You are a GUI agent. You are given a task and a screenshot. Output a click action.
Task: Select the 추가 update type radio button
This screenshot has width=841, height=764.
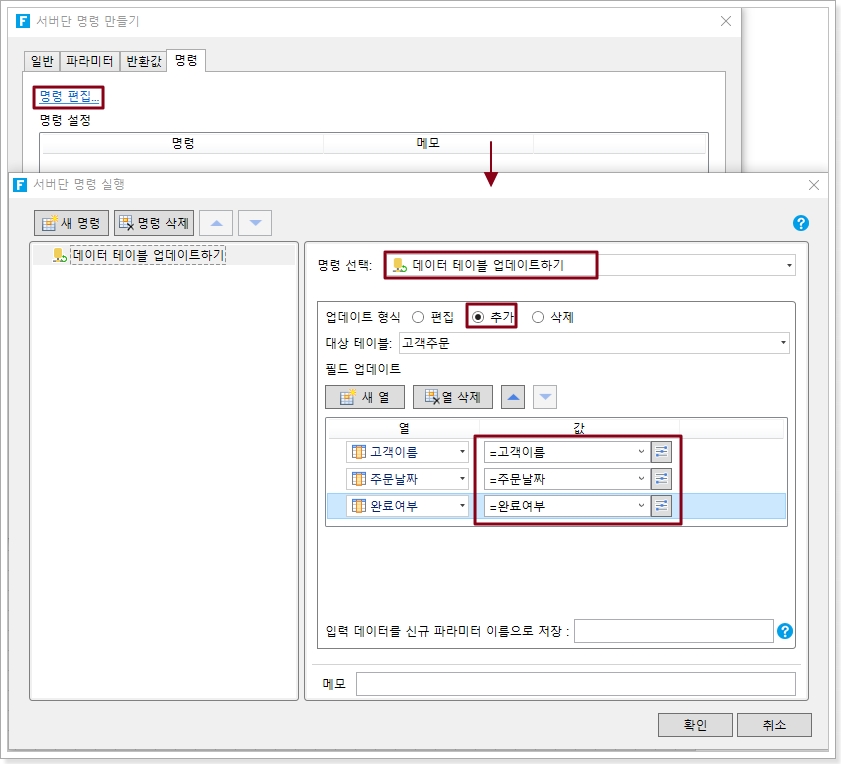pyautogui.click(x=478, y=317)
